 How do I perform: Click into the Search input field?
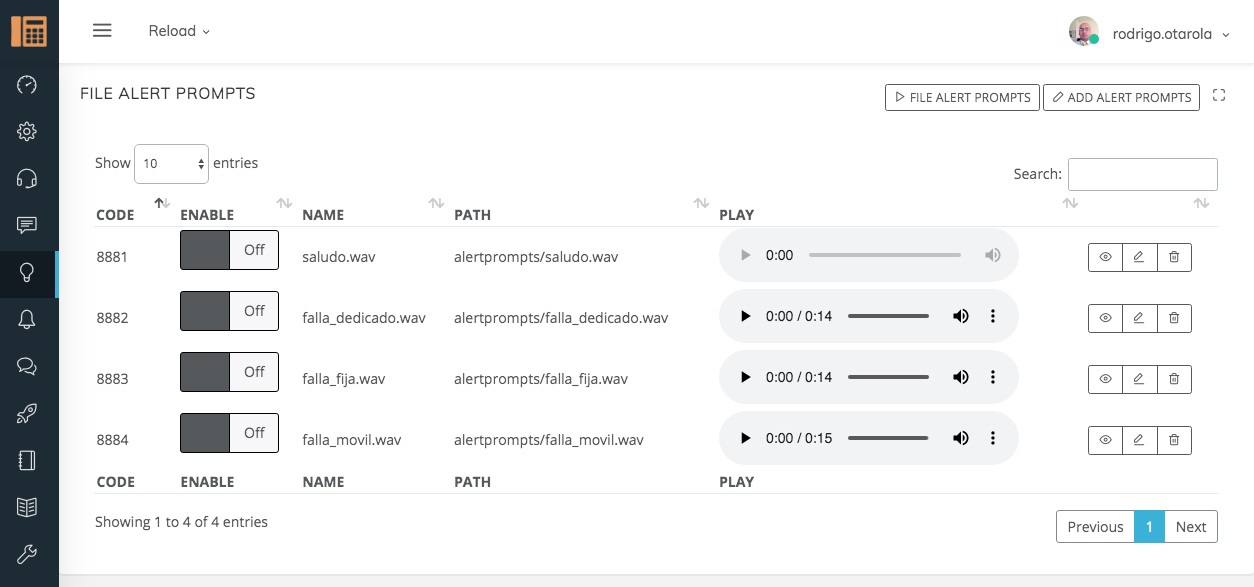[x=1142, y=174]
